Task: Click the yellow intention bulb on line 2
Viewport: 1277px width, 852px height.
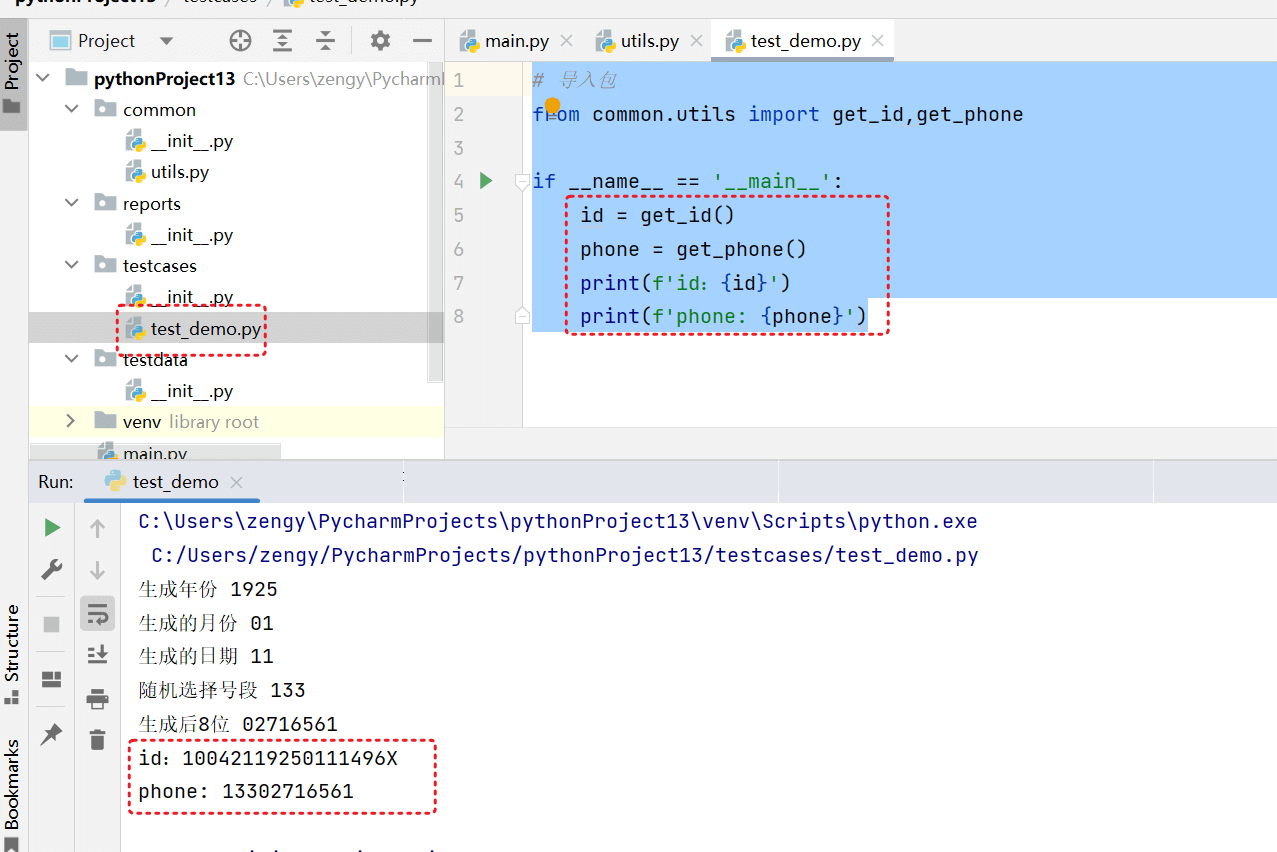Action: point(552,106)
